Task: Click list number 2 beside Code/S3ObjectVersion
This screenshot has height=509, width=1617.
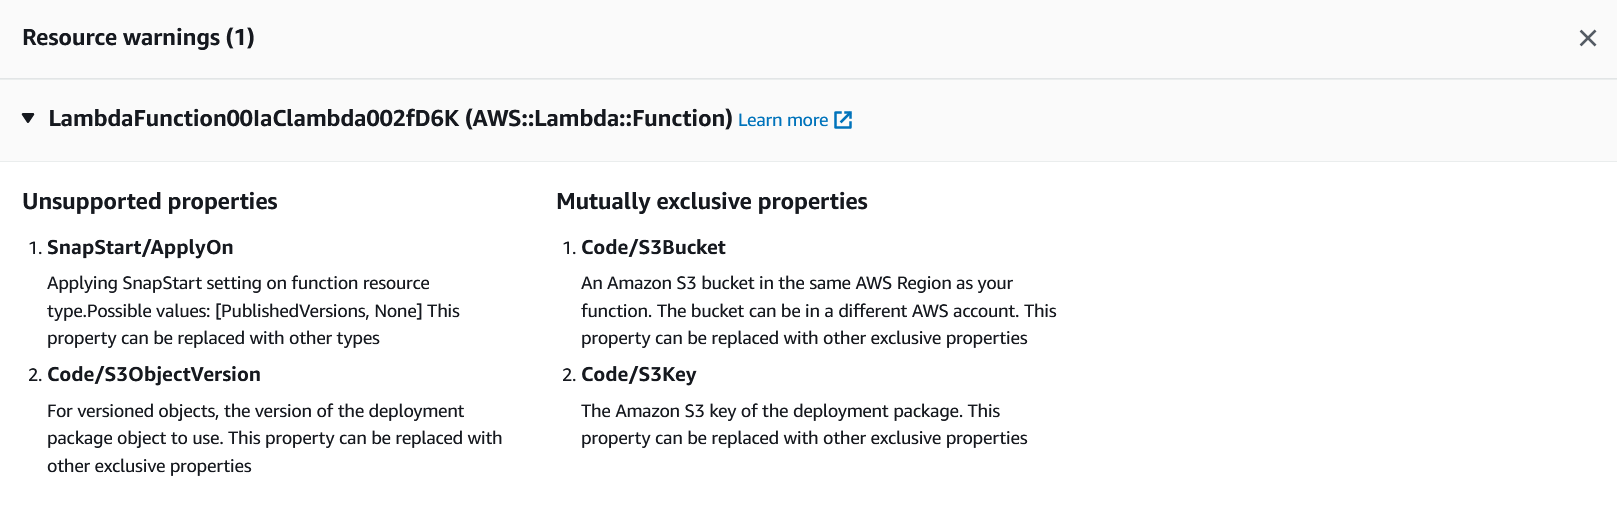Action: [35, 375]
